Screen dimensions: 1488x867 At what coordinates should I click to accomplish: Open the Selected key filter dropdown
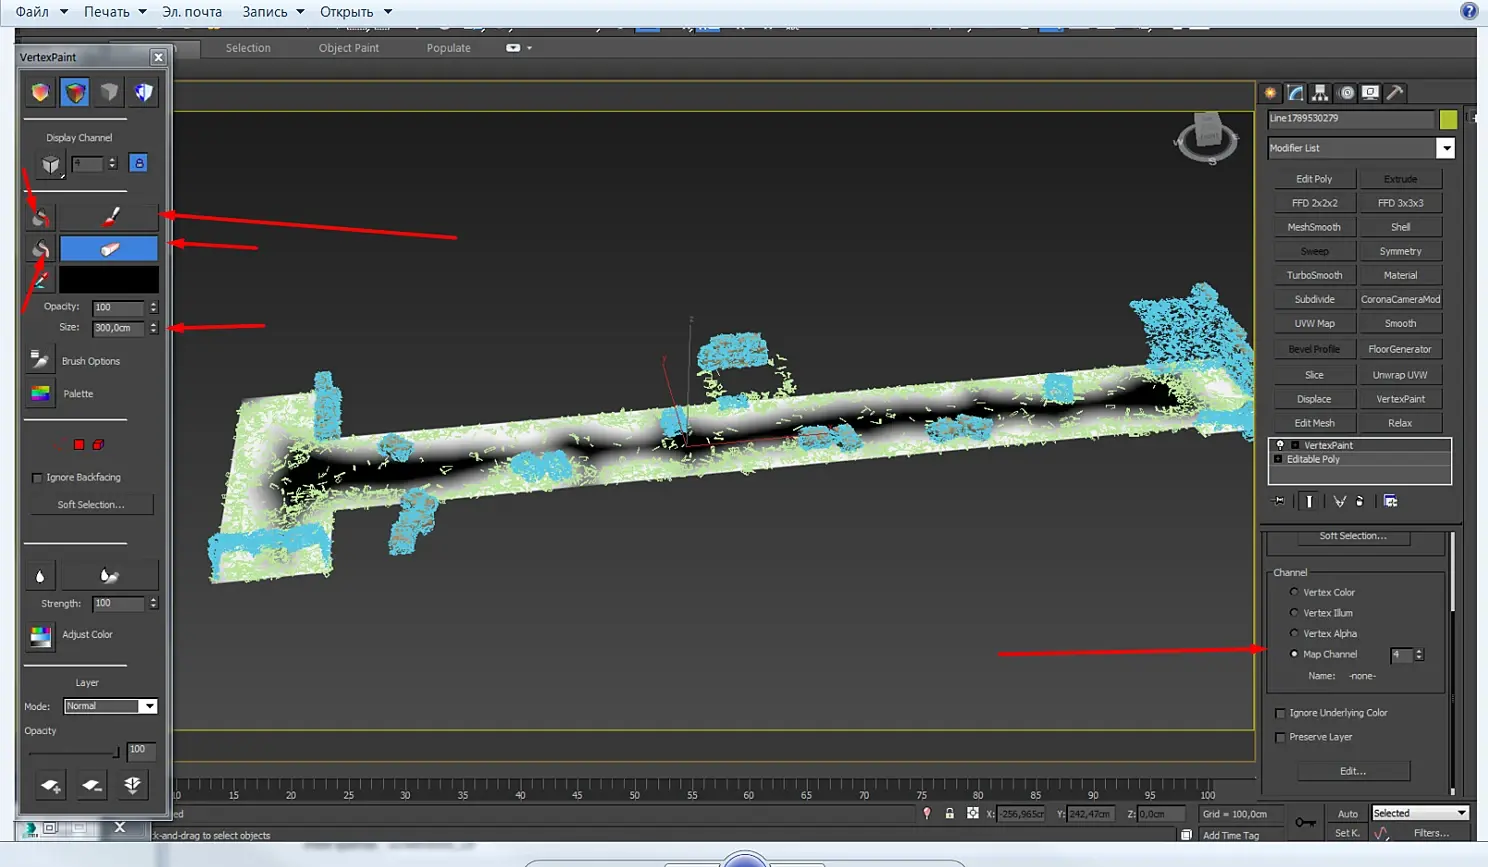1419,813
